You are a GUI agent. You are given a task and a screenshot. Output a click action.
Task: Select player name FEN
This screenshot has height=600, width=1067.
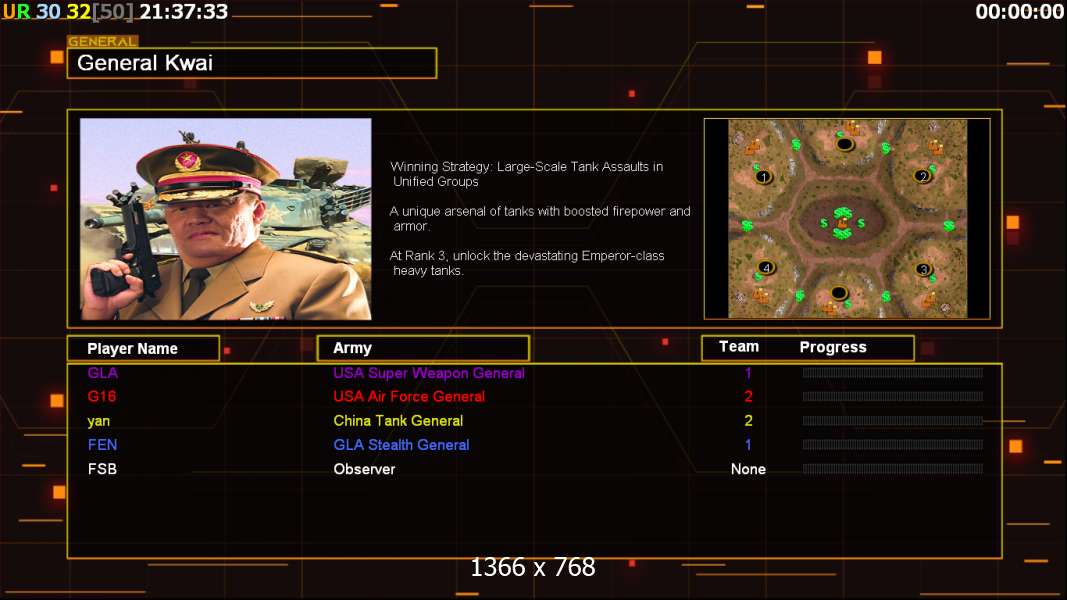point(103,445)
